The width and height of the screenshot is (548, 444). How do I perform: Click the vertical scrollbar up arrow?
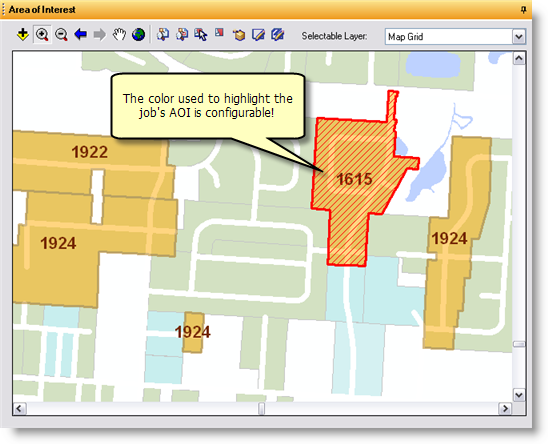pos(519,58)
